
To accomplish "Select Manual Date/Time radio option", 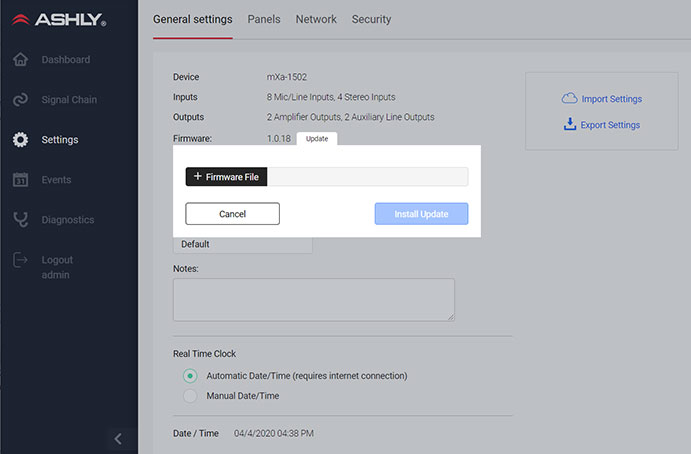I will tap(190, 396).
